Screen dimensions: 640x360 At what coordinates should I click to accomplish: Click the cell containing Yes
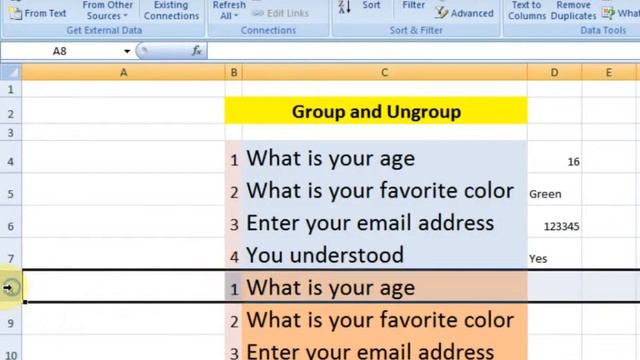click(554, 254)
